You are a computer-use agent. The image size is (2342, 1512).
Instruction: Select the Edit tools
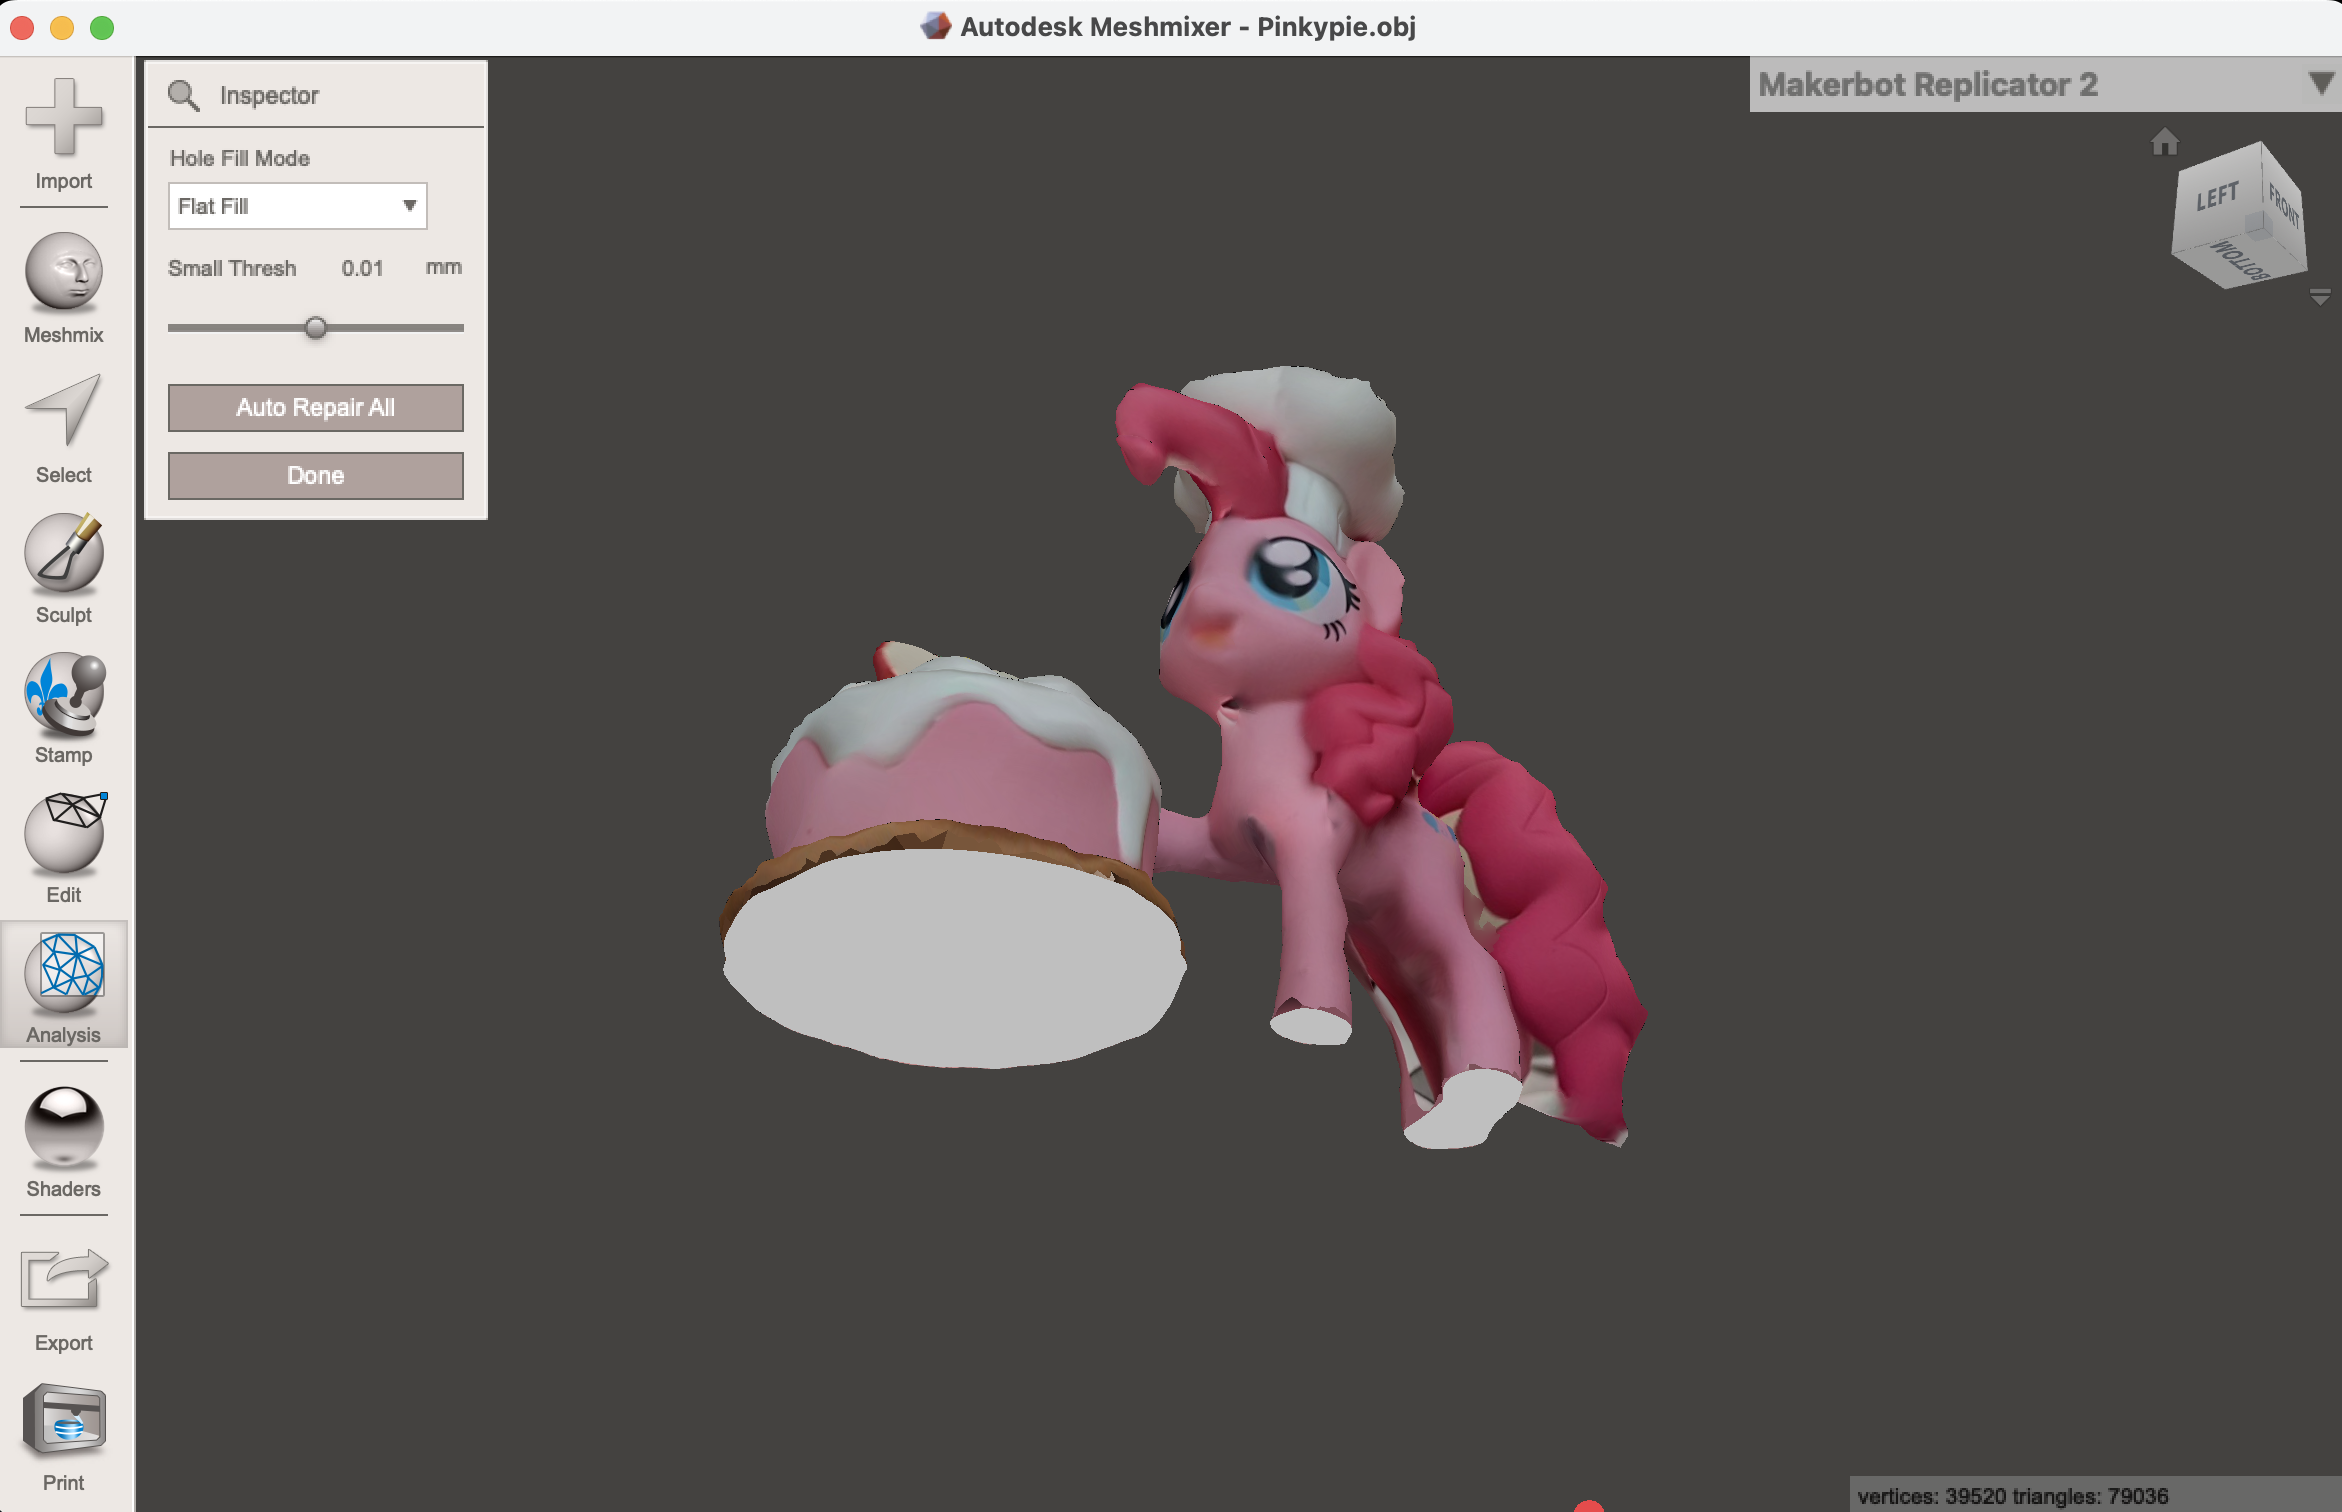pyautogui.click(x=63, y=843)
